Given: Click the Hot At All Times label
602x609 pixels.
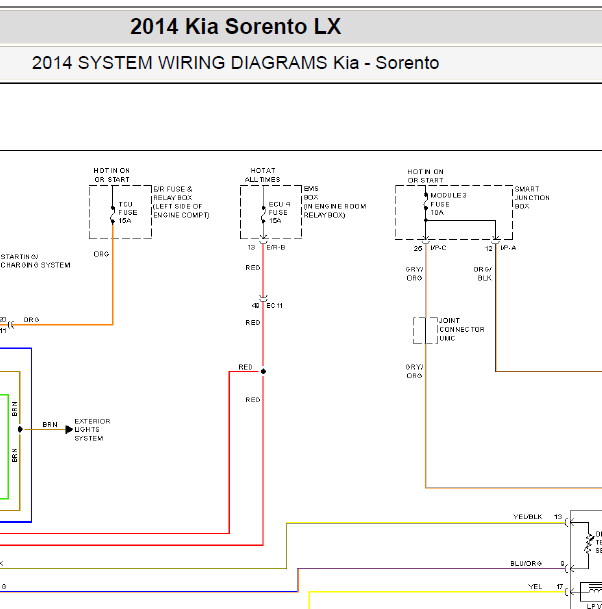Looking at the screenshot, I should 263,175.
